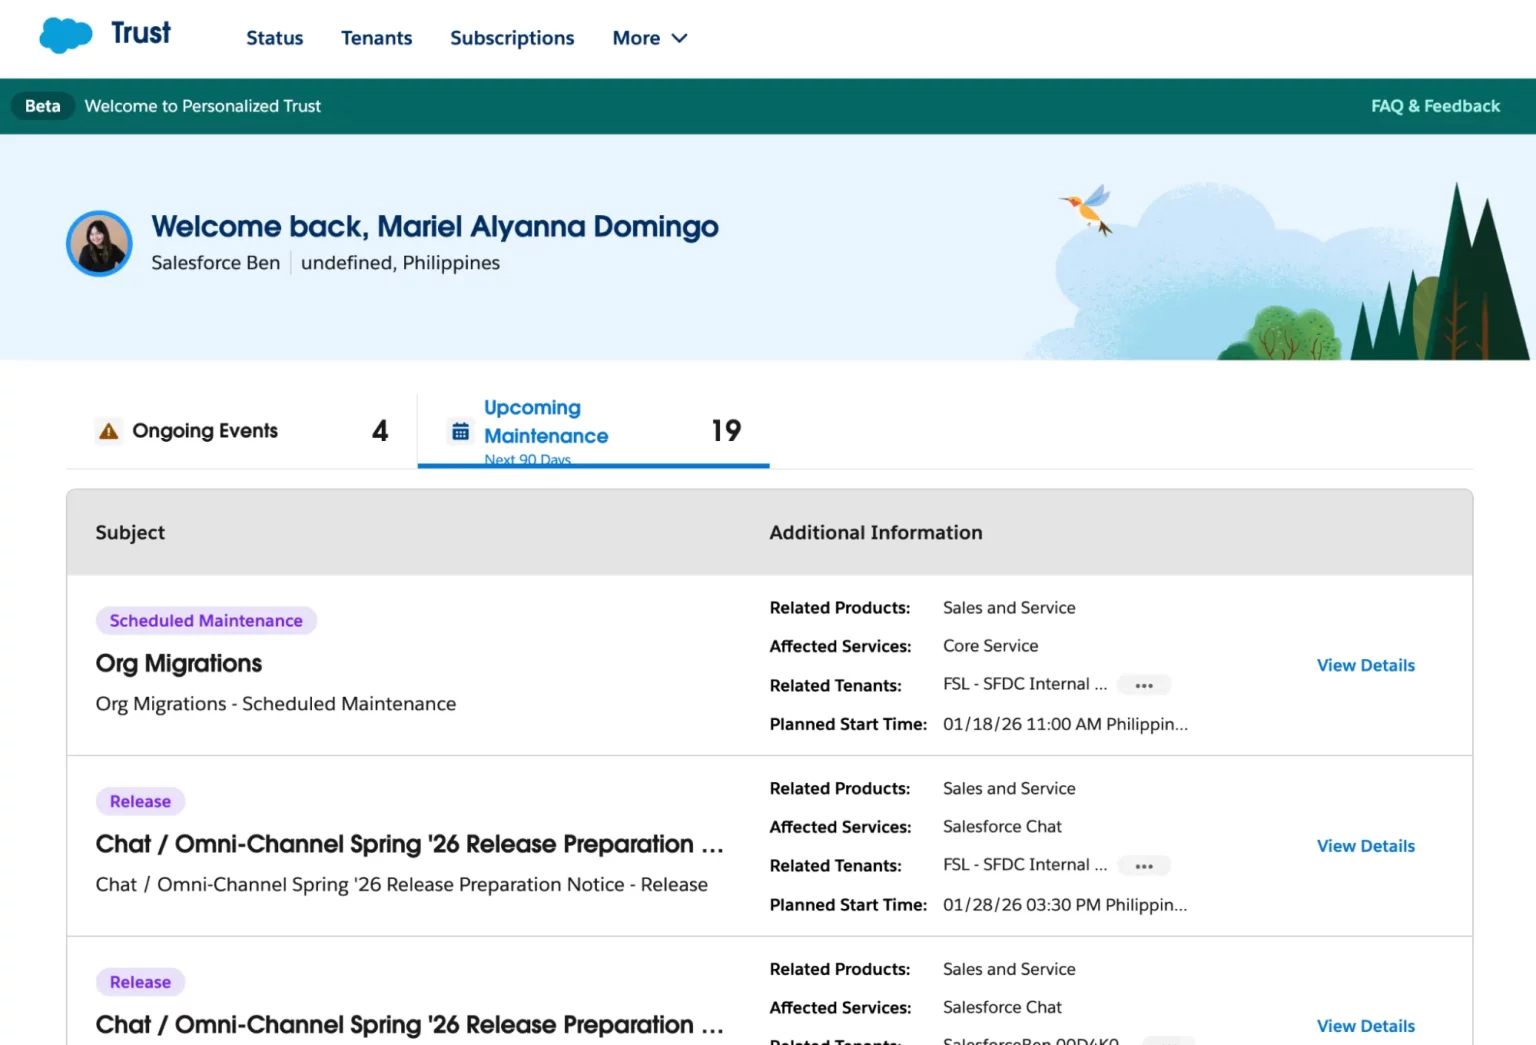Open Subscriptions from the top nav

coord(512,38)
